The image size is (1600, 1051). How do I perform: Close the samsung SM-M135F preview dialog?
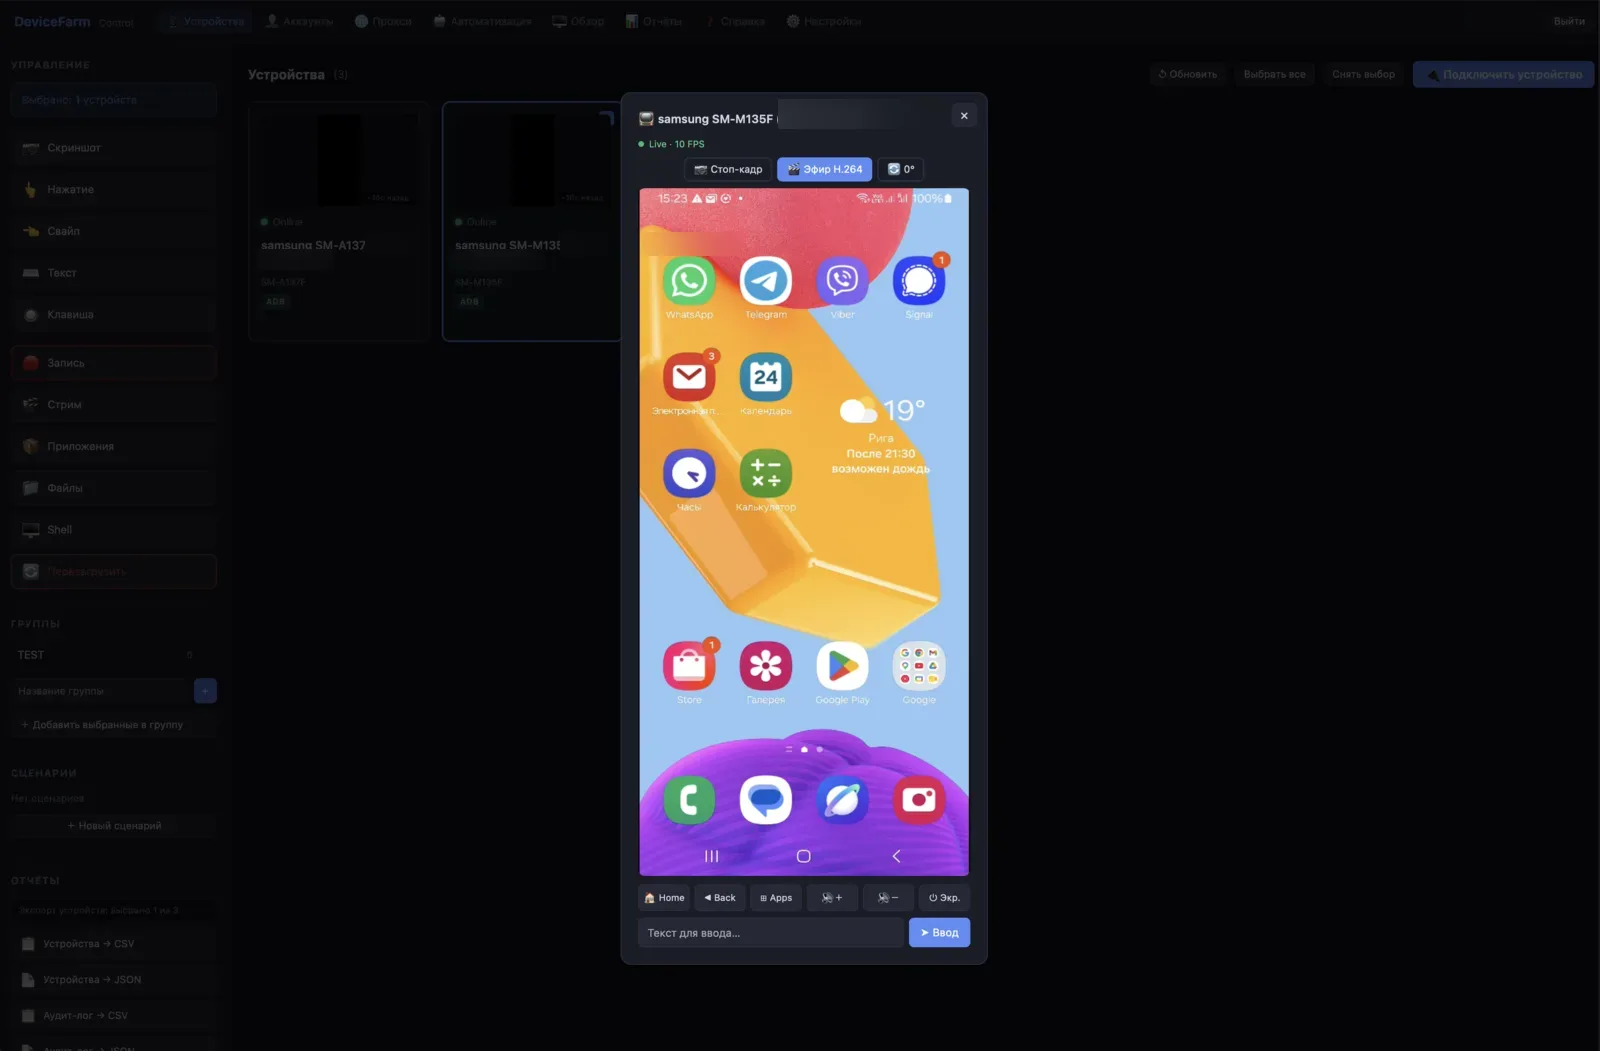pos(964,116)
